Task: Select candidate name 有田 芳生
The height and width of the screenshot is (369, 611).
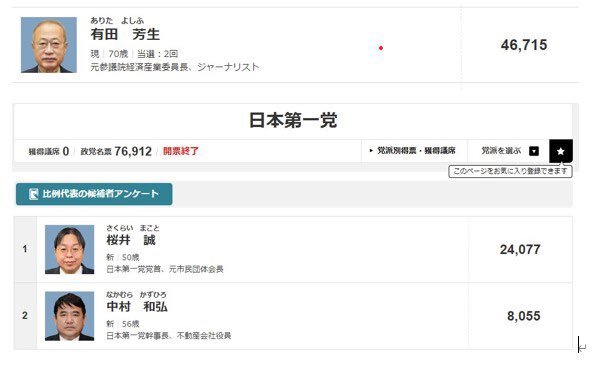Action: [125, 34]
